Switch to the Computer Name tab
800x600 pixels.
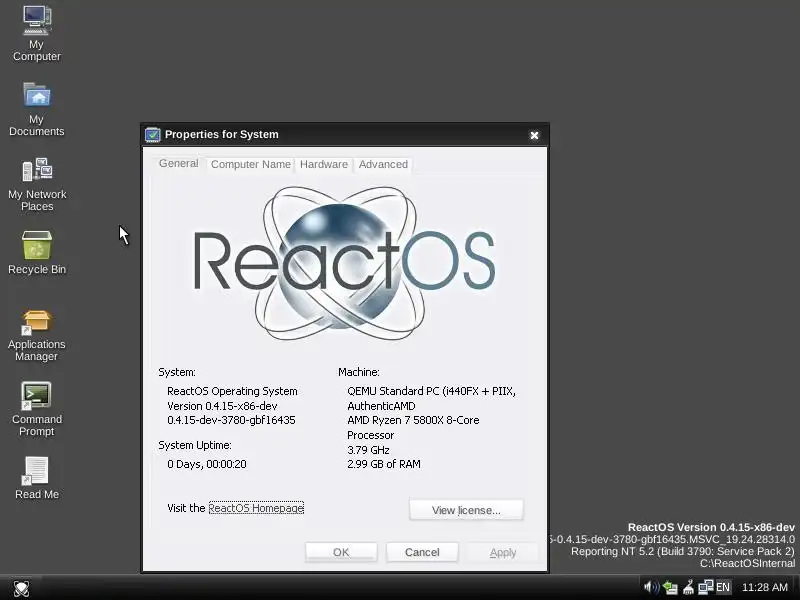pyautogui.click(x=251, y=164)
